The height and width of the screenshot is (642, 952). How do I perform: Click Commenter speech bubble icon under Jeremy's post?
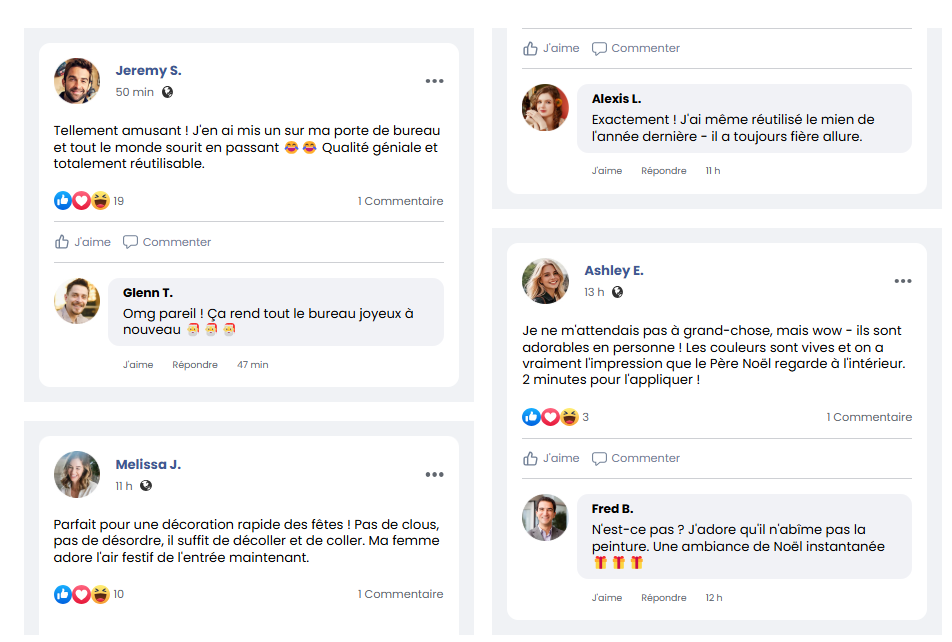click(x=130, y=242)
